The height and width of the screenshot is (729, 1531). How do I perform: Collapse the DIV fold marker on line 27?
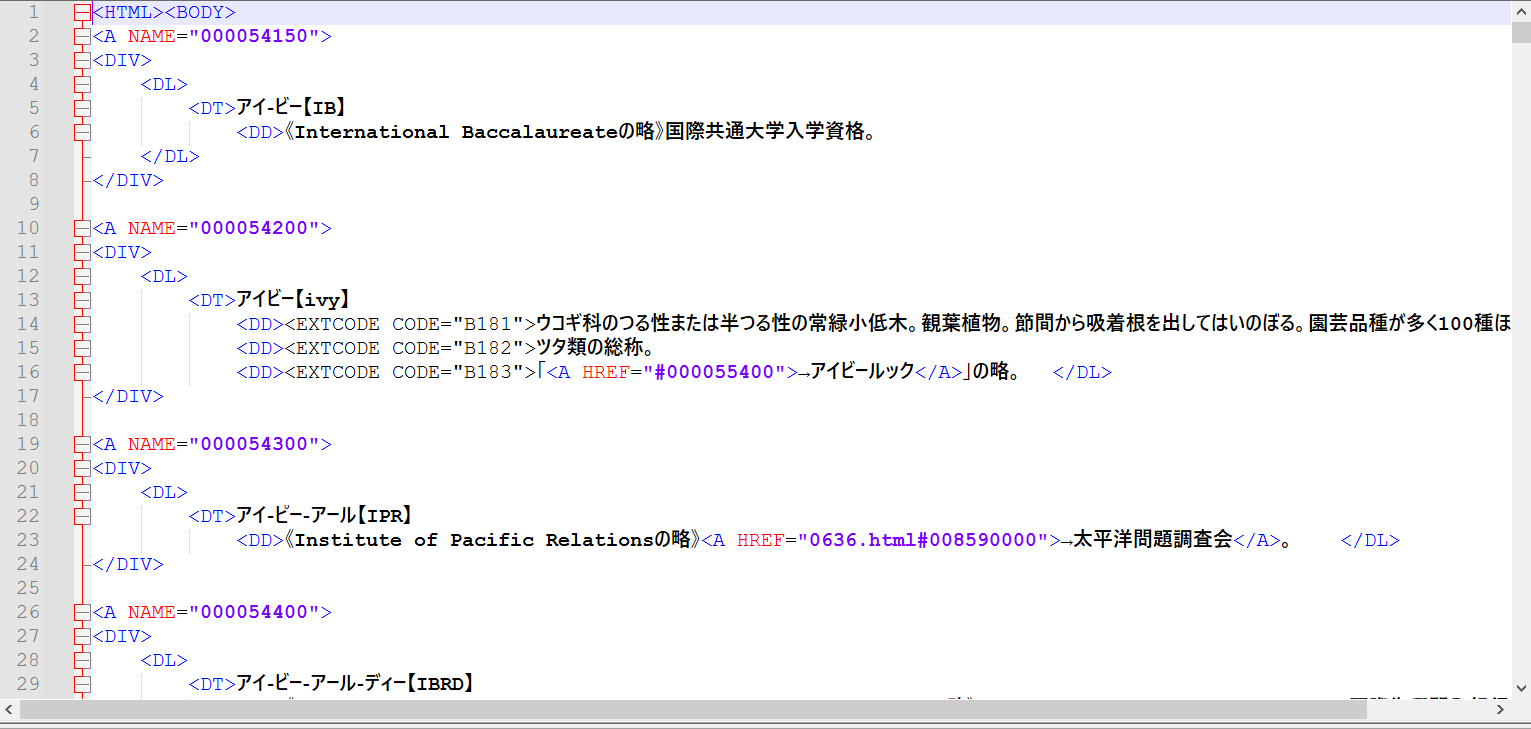pyautogui.click(x=81, y=636)
